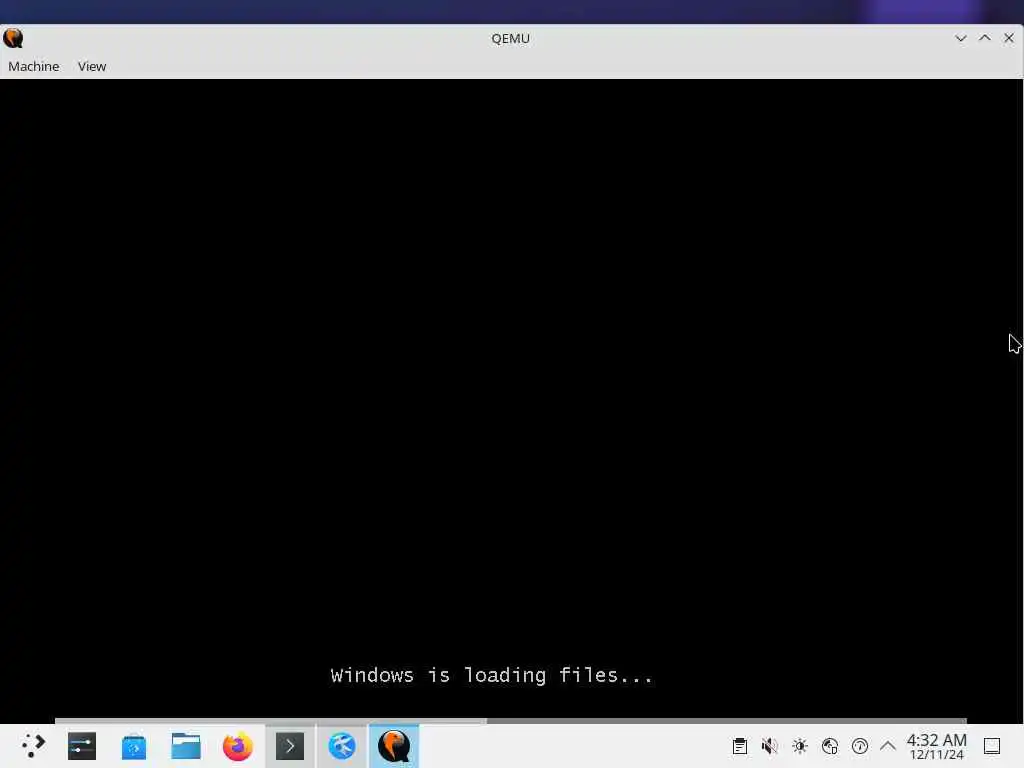1024x768 pixels.
Task: Click the muted audio volume icon
Action: click(x=770, y=746)
